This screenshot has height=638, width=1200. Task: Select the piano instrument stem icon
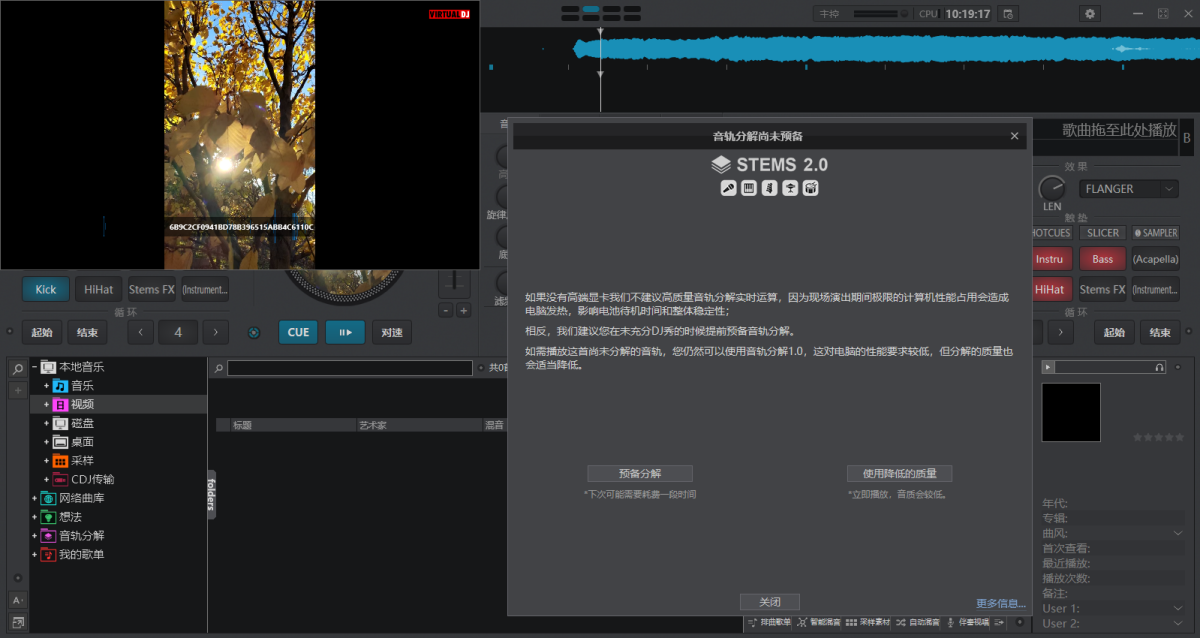click(x=747, y=188)
